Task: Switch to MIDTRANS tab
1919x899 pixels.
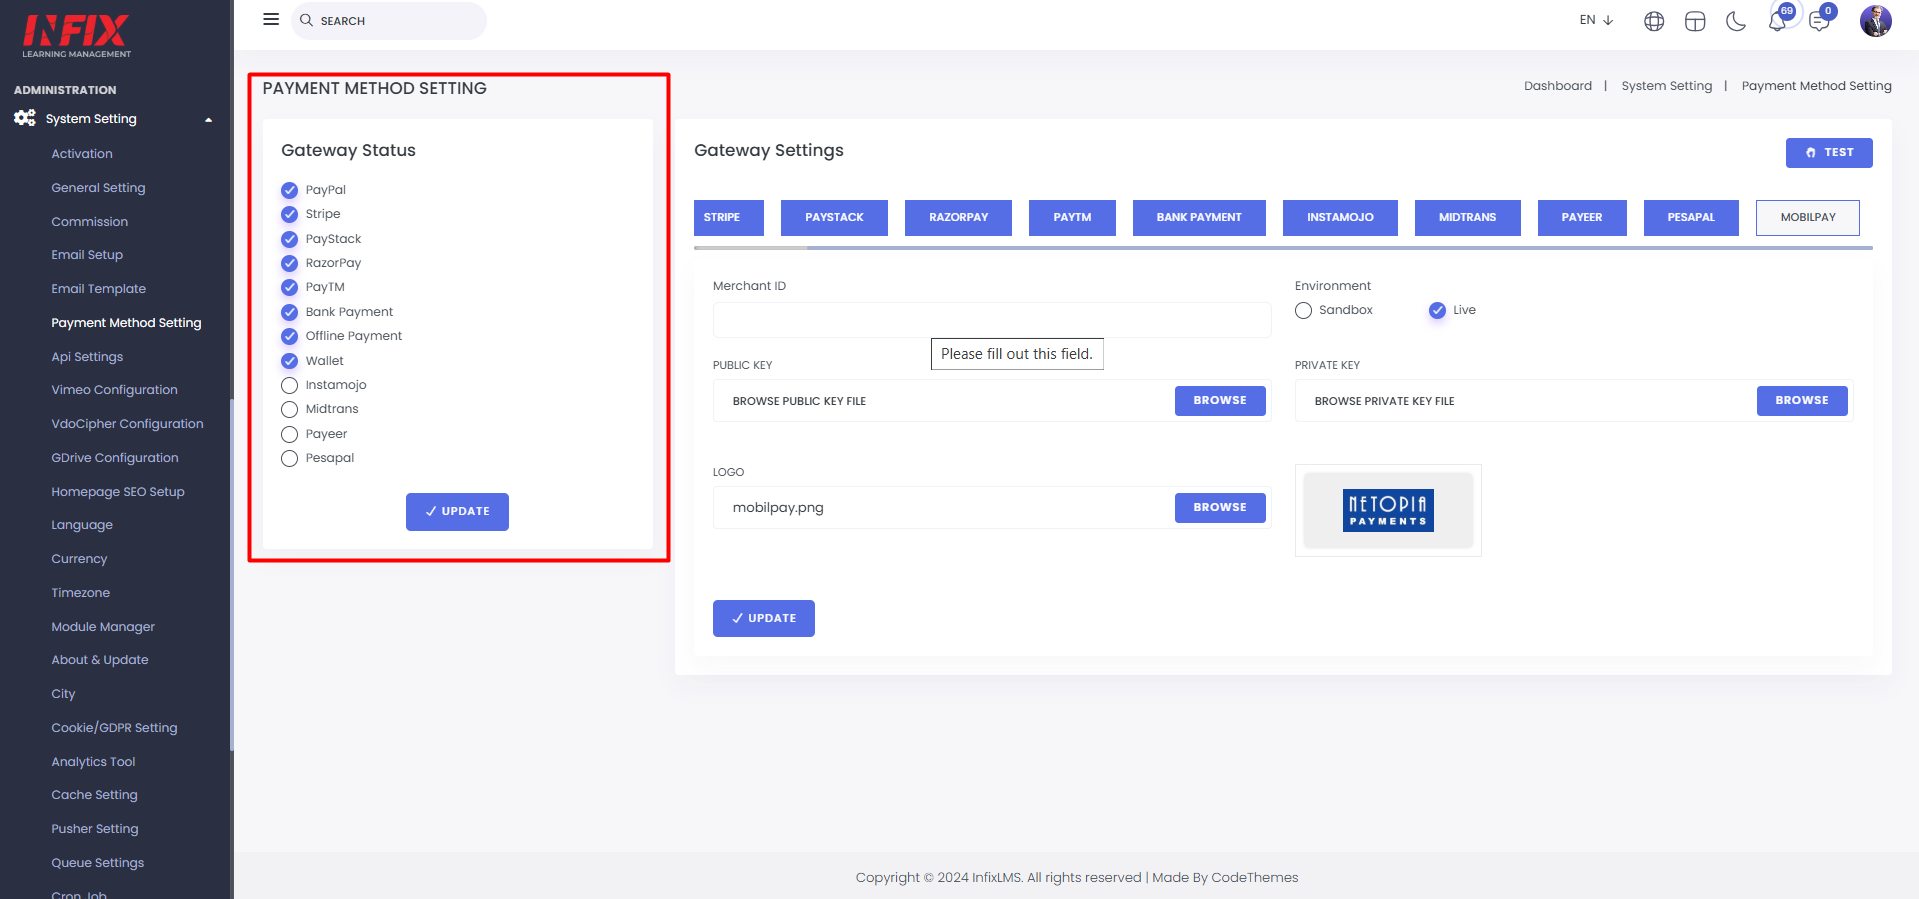Action: [x=1467, y=217]
